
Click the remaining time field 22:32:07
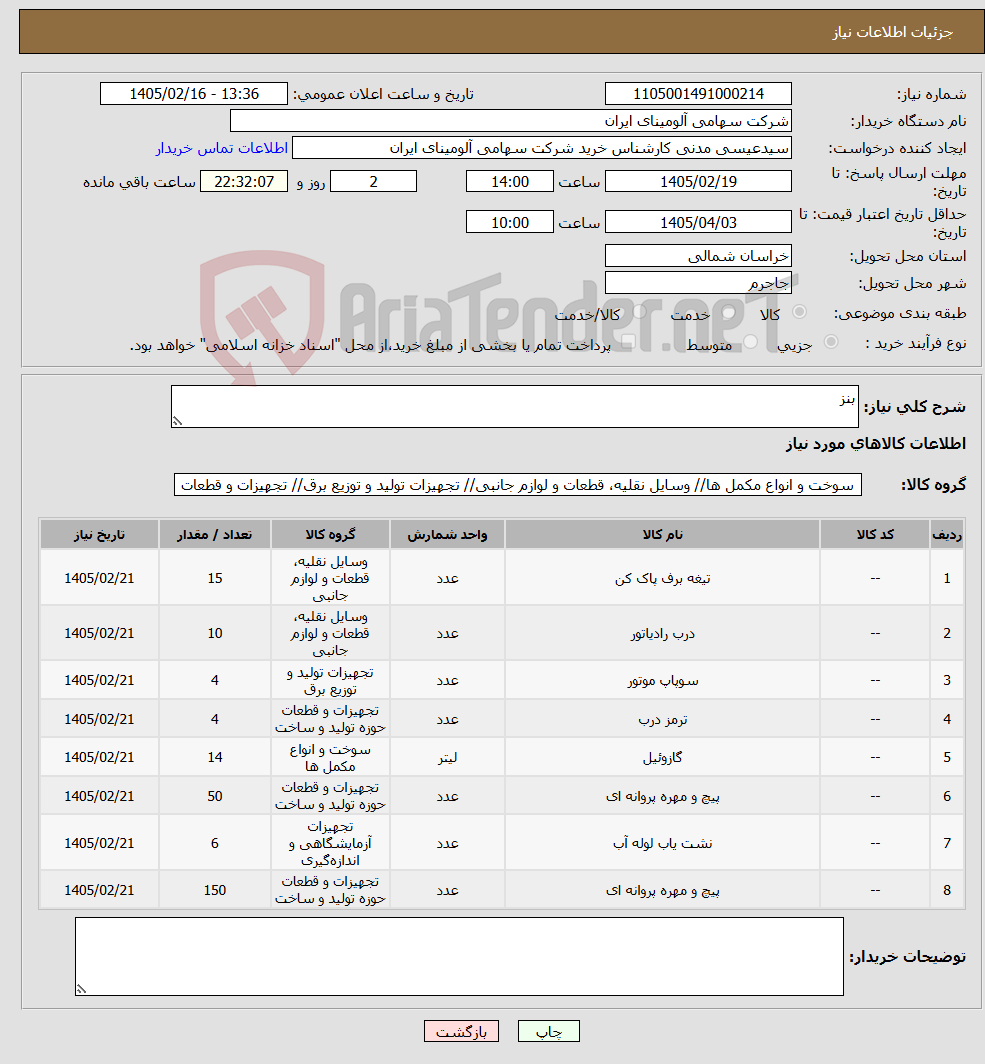[244, 182]
